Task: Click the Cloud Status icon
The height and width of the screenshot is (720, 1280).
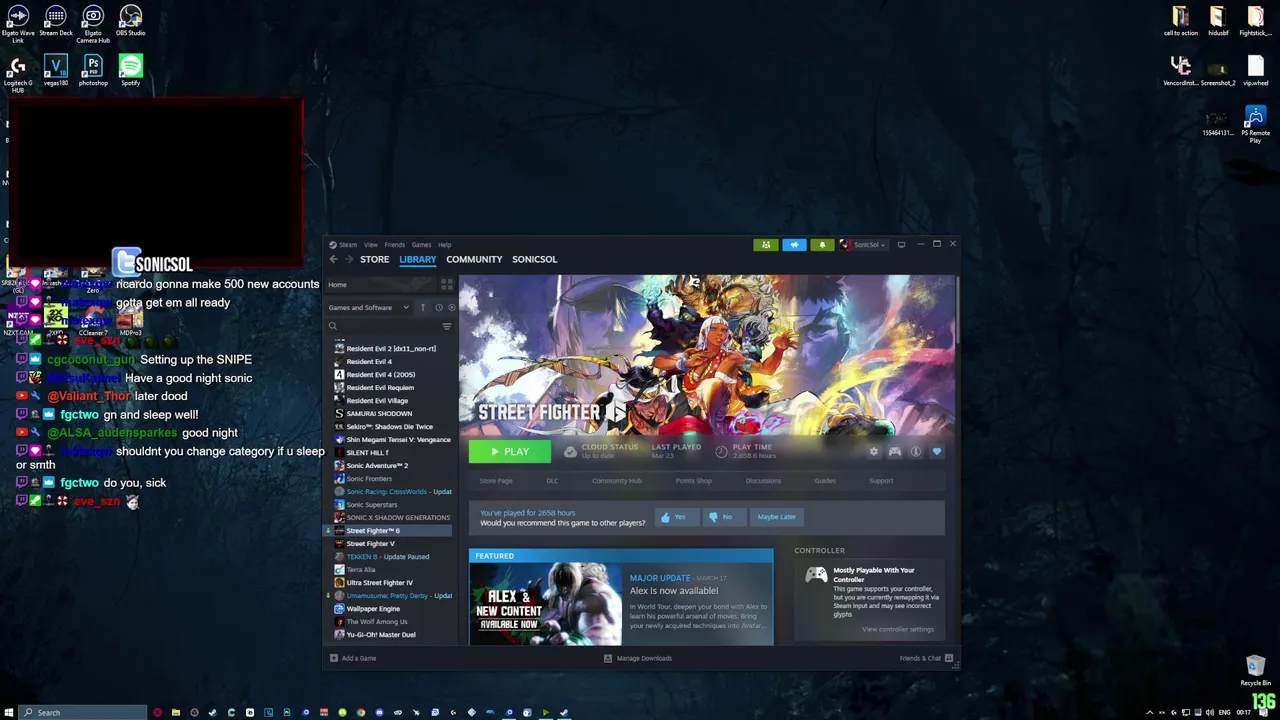Action: pos(570,452)
